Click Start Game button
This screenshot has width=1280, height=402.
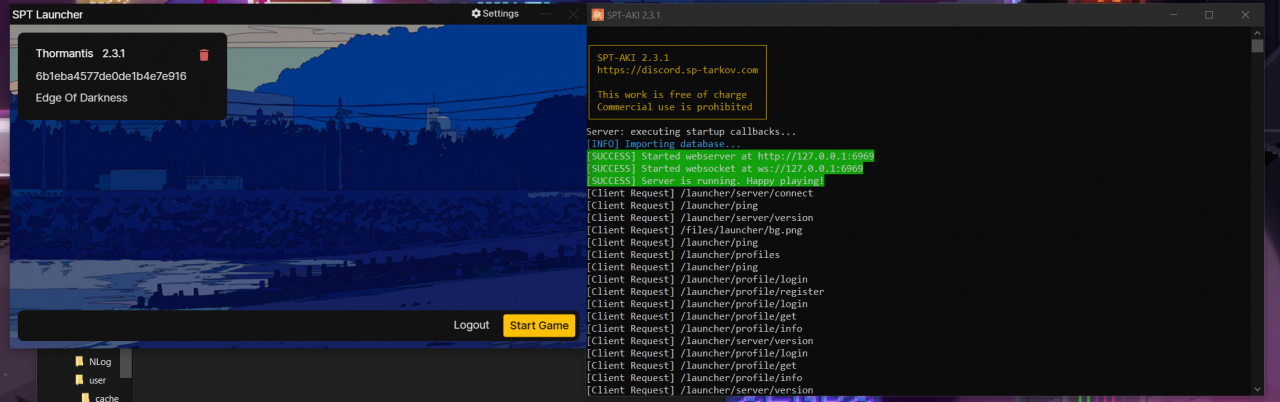pyautogui.click(x=539, y=325)
